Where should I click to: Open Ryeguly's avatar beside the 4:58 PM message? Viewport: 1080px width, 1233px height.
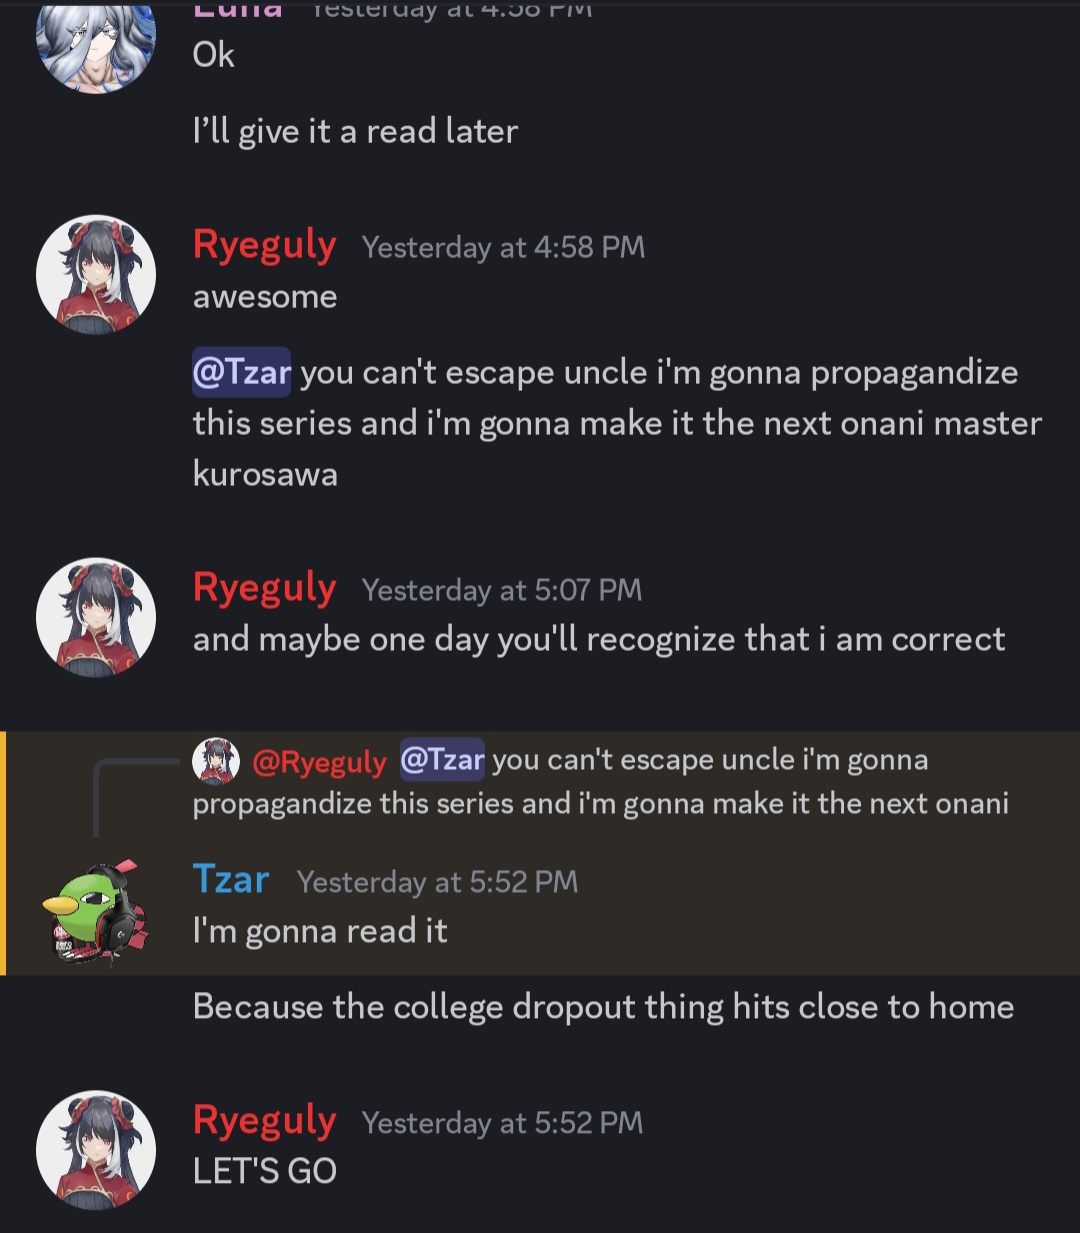point(96,274)
